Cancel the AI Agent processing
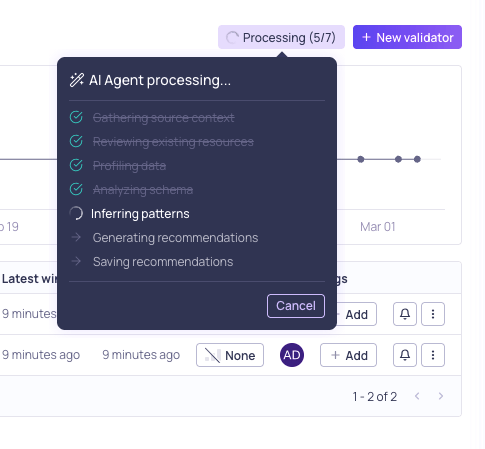Image resolution: width=485 pixels, height=449 pixels. pos(296,306)
